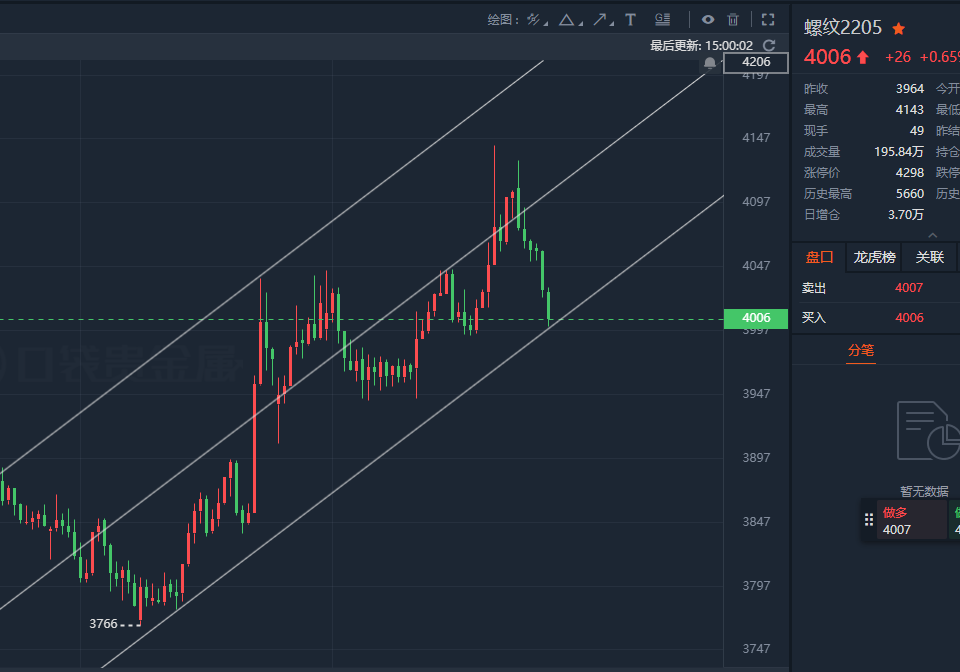Select the trend line drawing tool

533,20
